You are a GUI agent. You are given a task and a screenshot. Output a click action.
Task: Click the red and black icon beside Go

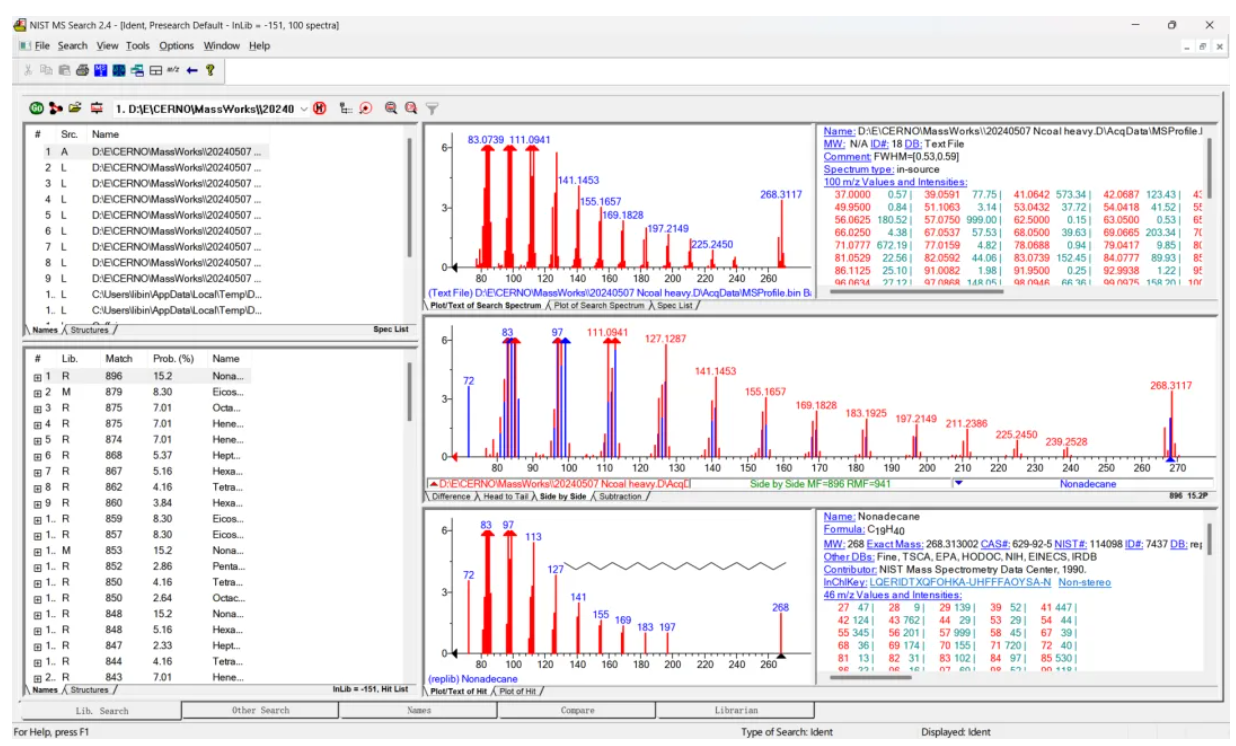click(55, 108)
